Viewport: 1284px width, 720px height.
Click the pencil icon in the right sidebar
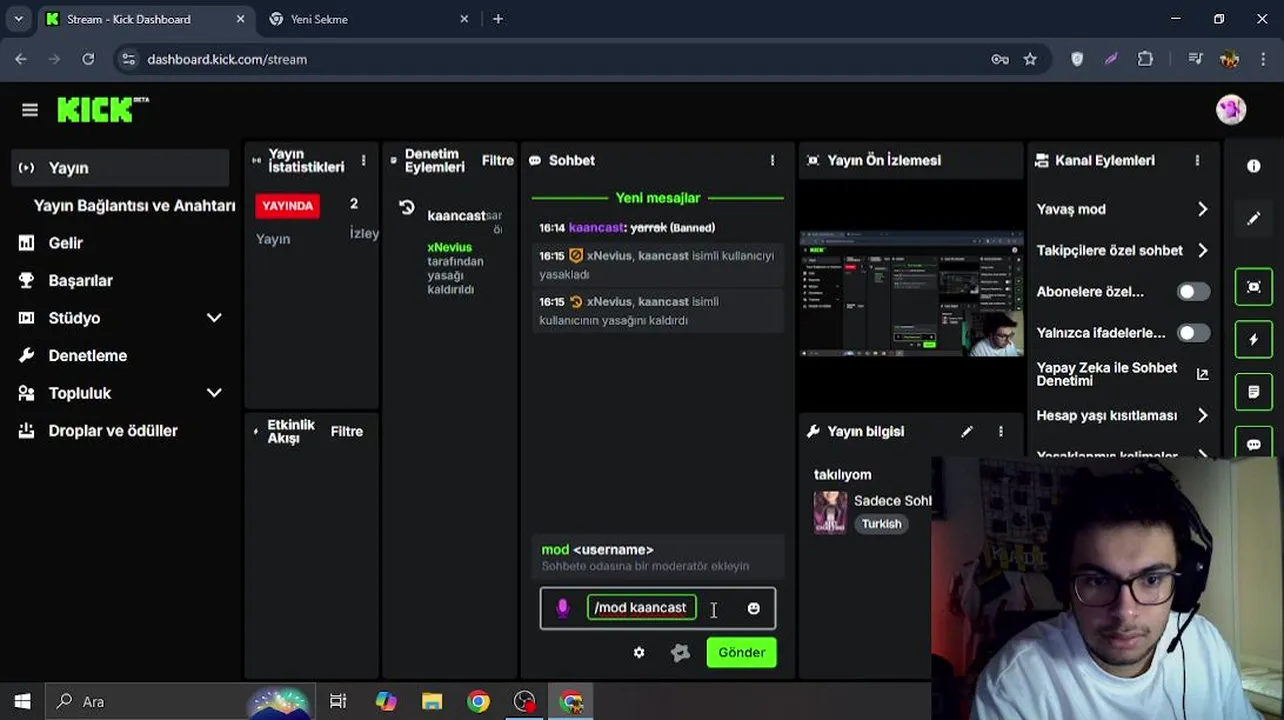tap(1253, 218)
